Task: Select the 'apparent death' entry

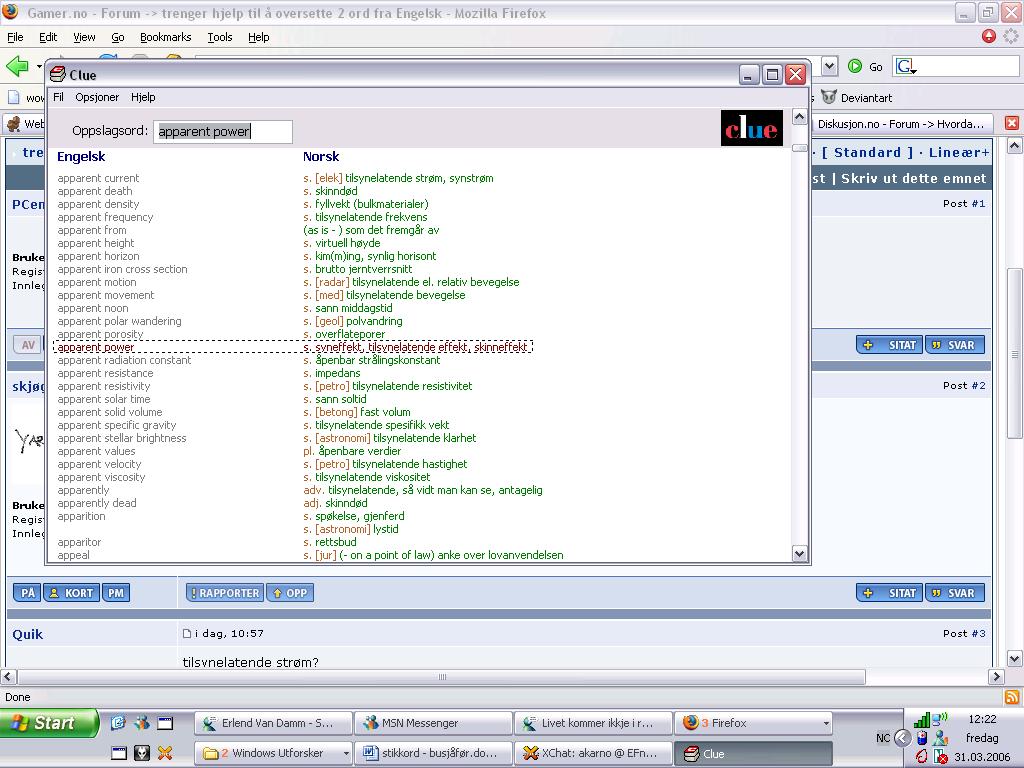Action: pos(95,191)
